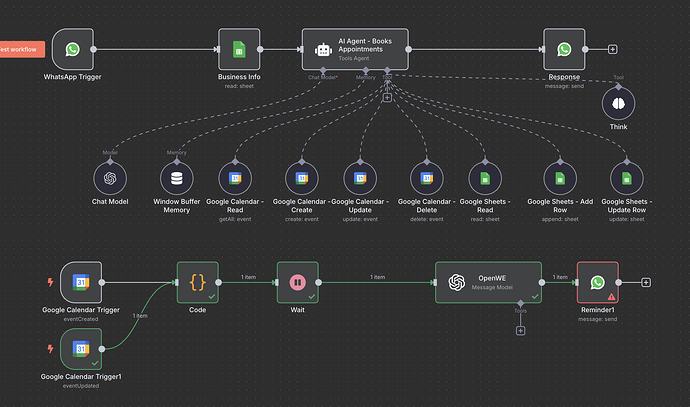
Task: Select the WhatsApp Trigger node
Action: [73, 49]
